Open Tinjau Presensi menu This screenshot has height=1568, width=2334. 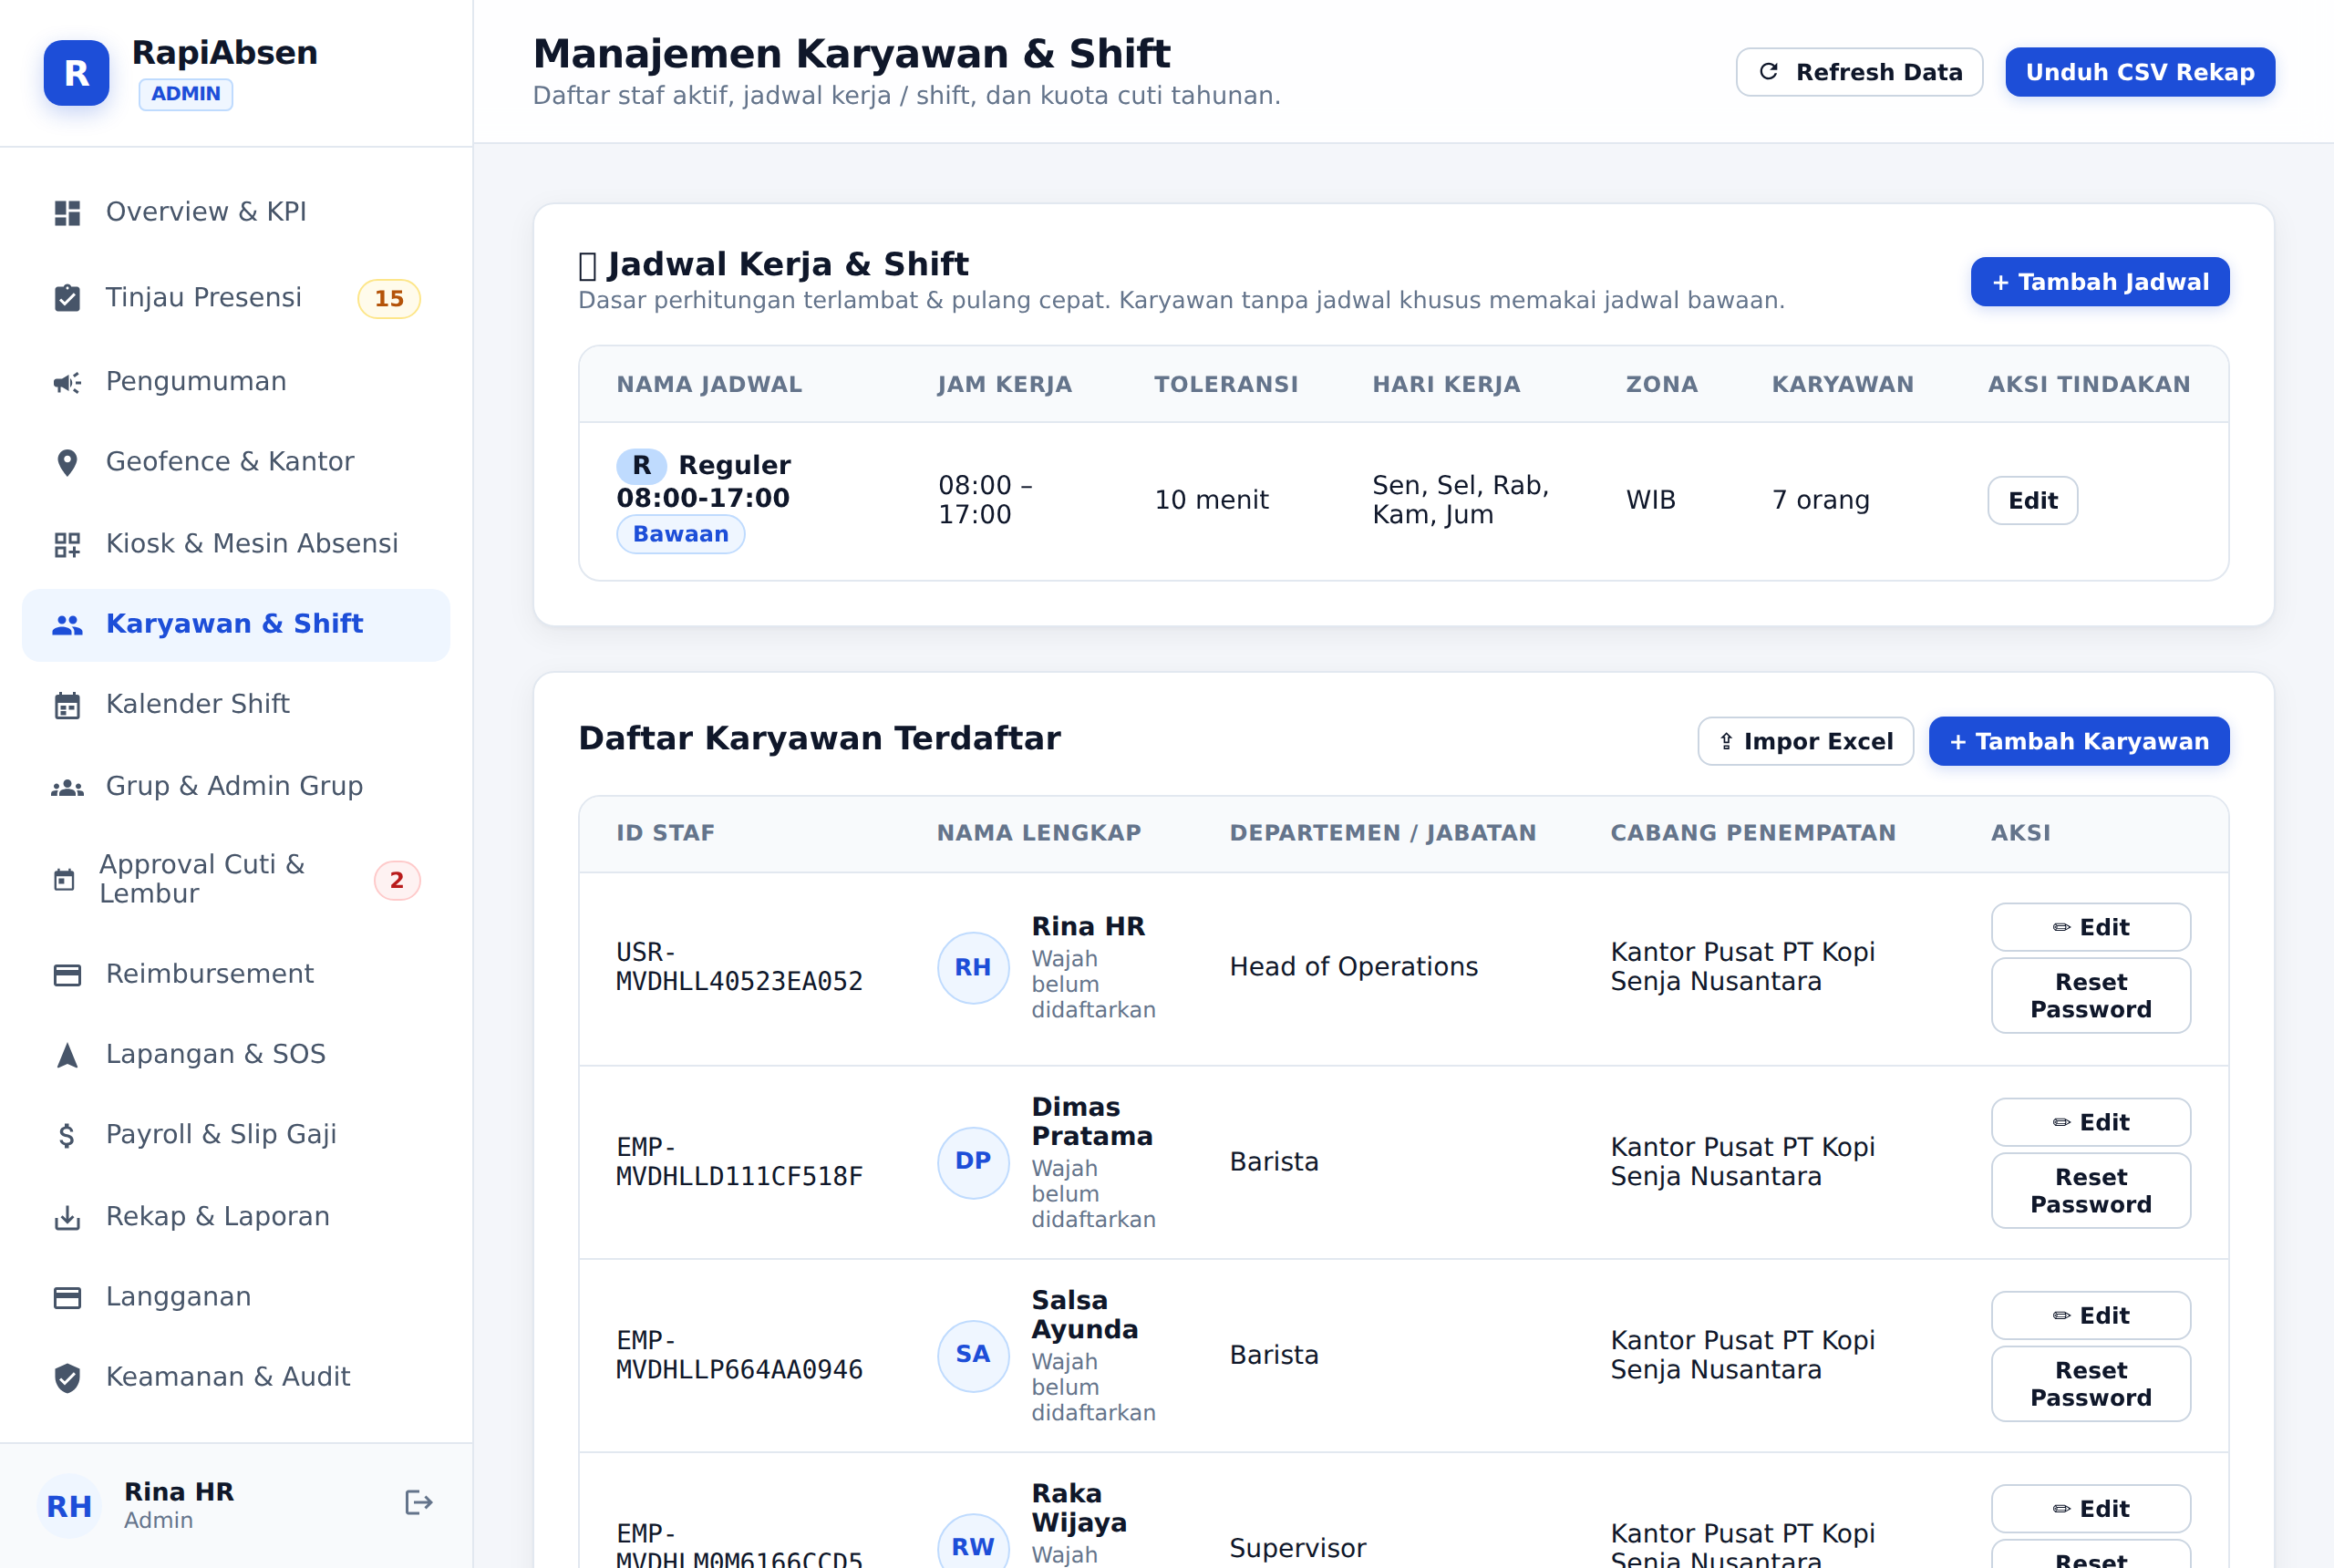click(x=236, y=298)
